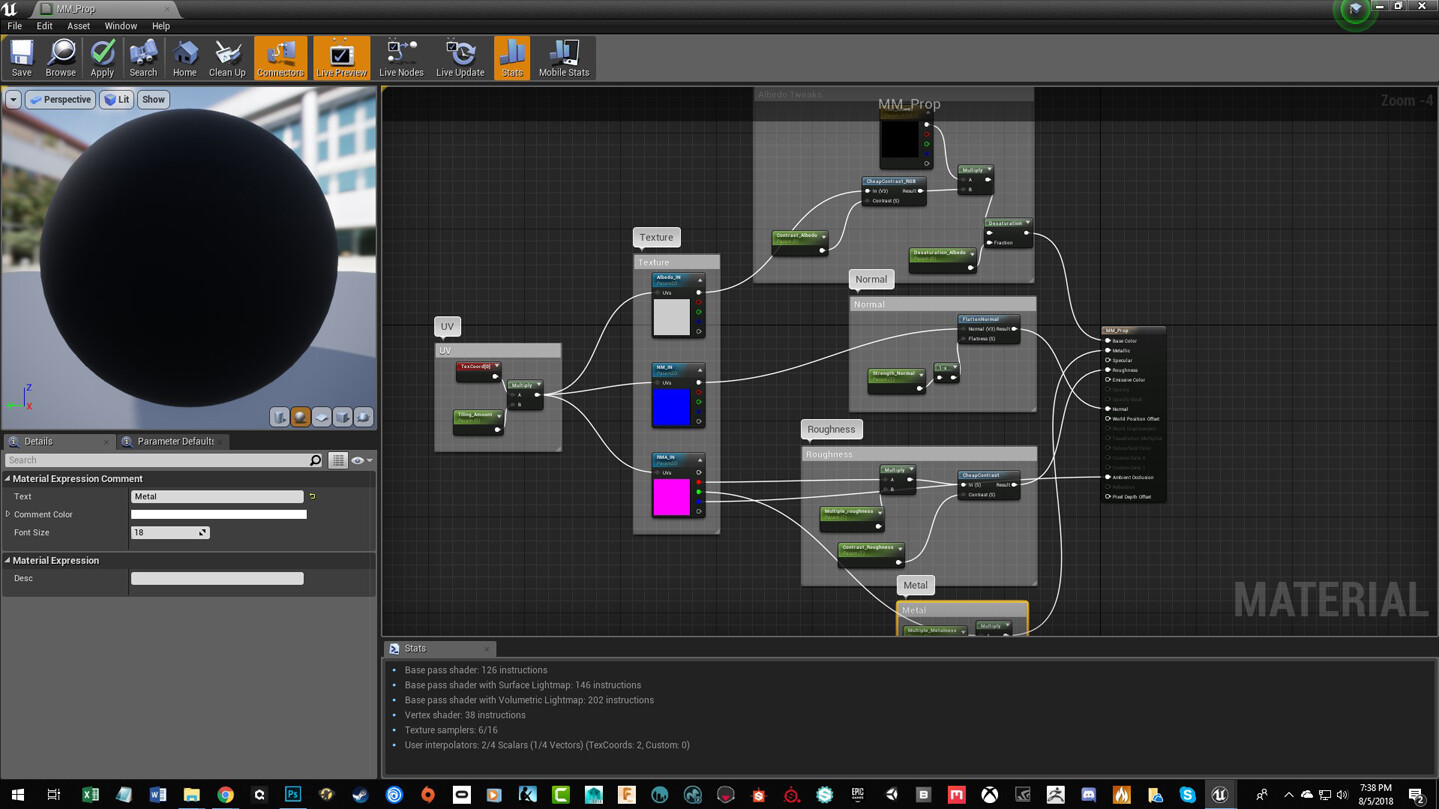Click the magnifier icon in Details search
This screenshot has width=1439, height=809.
click(x=316, y=460)
